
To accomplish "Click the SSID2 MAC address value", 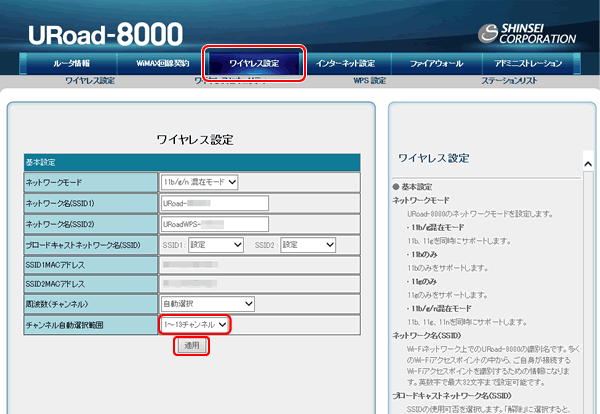I will click(x=190, y=284).
